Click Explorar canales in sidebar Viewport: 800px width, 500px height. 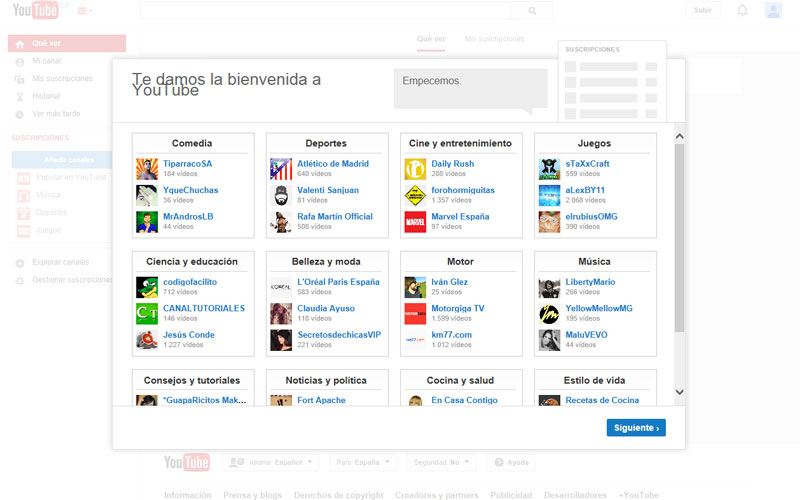(x=60, y=262)
